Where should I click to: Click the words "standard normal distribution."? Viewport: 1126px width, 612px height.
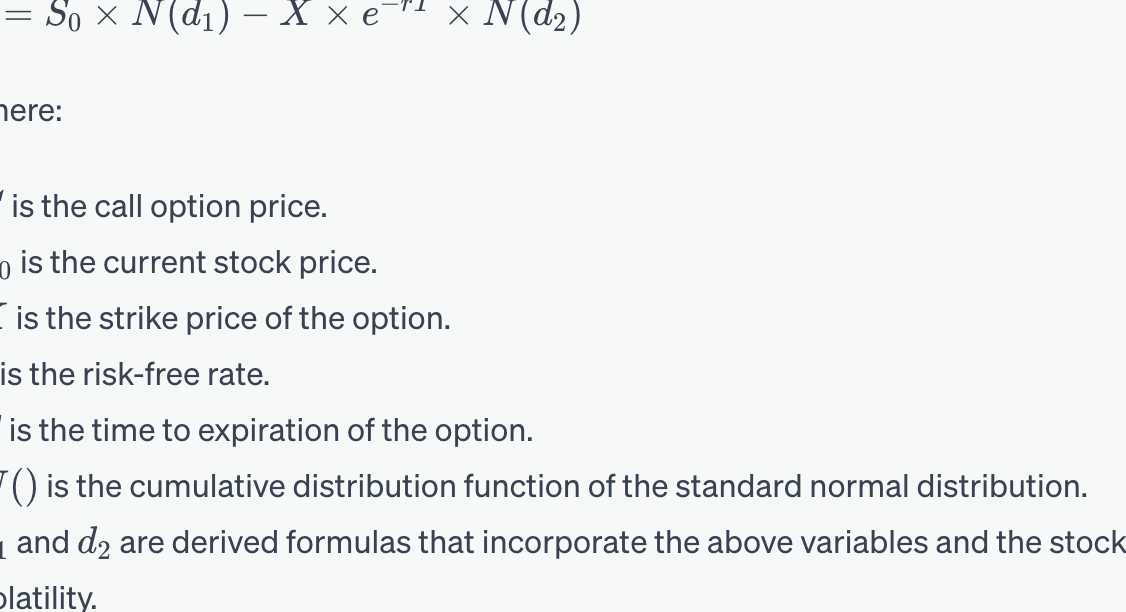[x=881, y=487]
